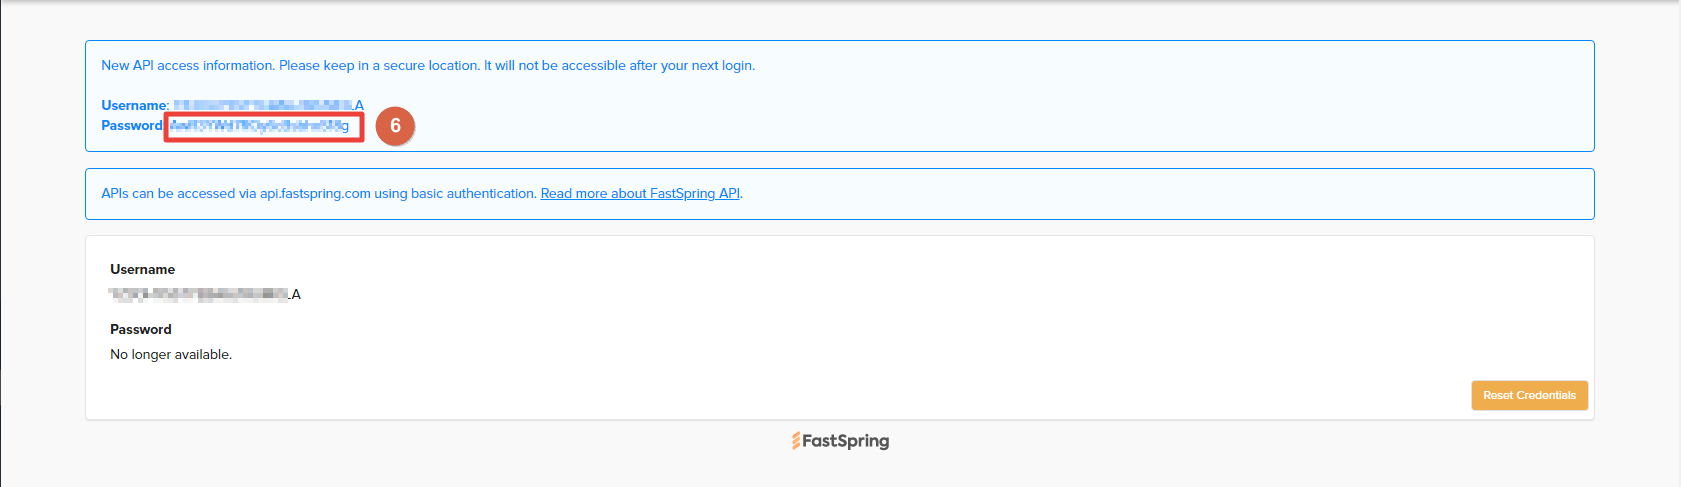Click the FastSpring striped logo mark
Viewport: 1681px width, 487px height.
click(796, 441)
